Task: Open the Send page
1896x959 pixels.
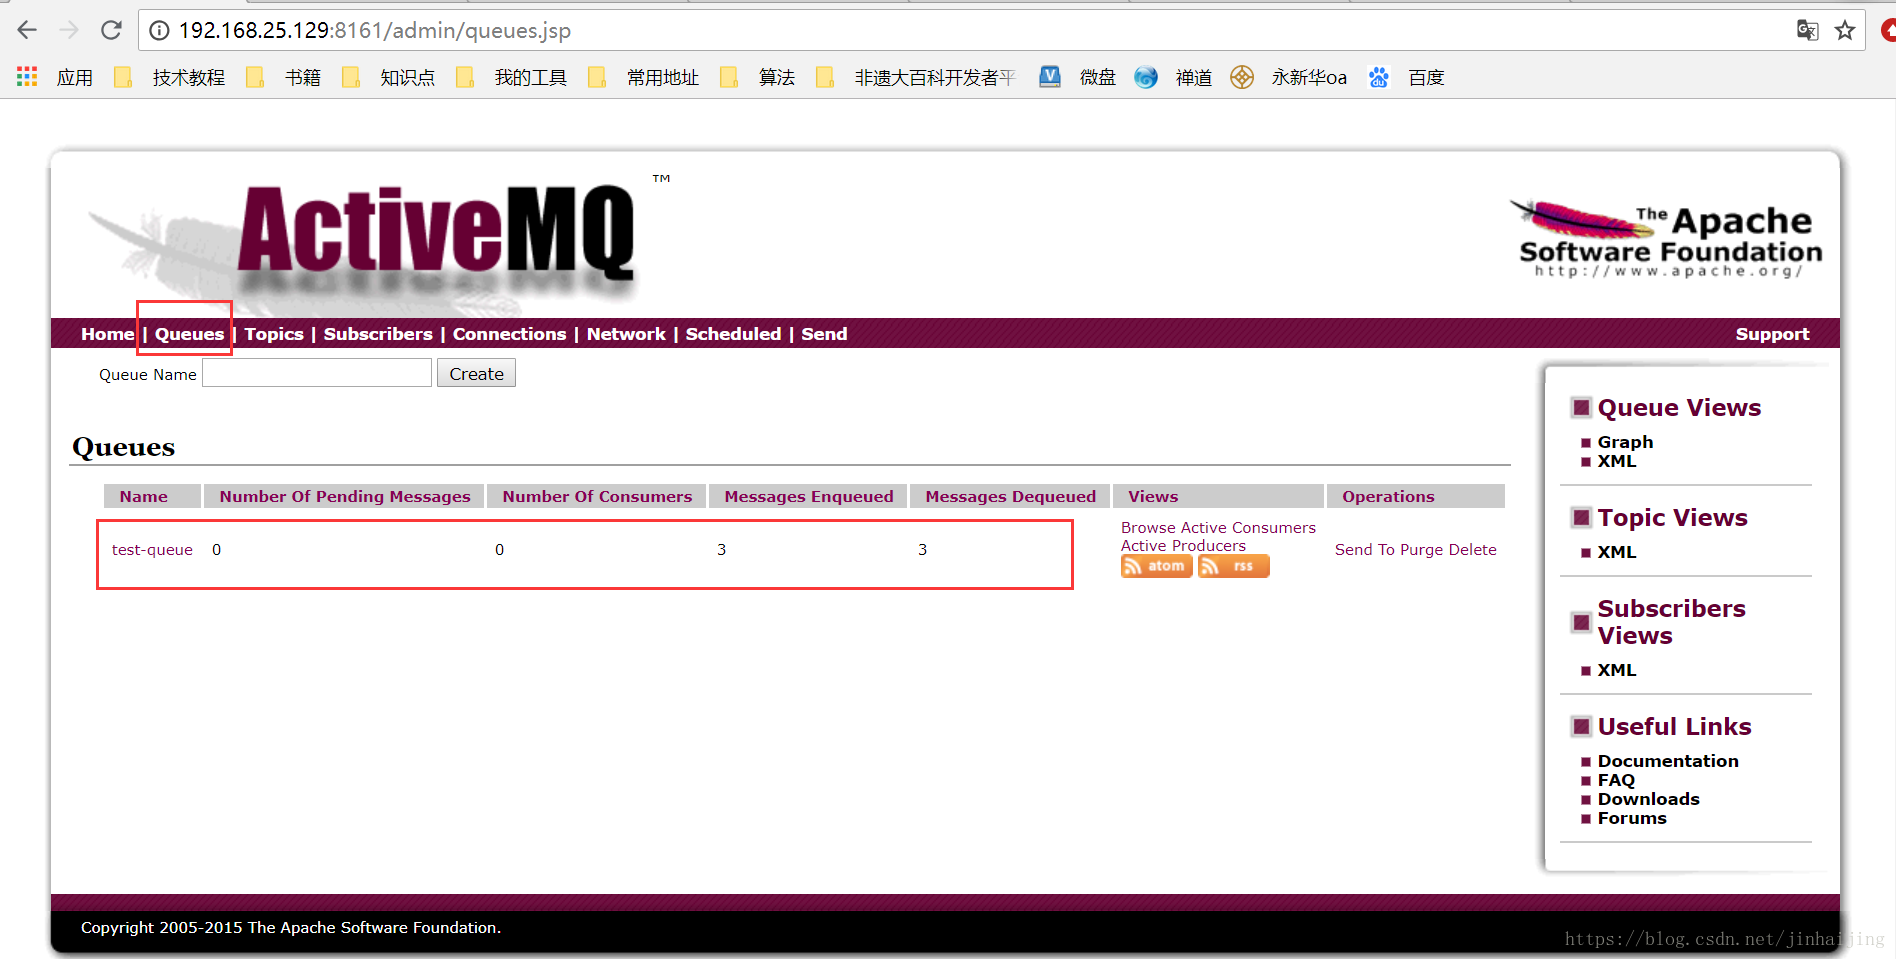Action: pos(824,334)
